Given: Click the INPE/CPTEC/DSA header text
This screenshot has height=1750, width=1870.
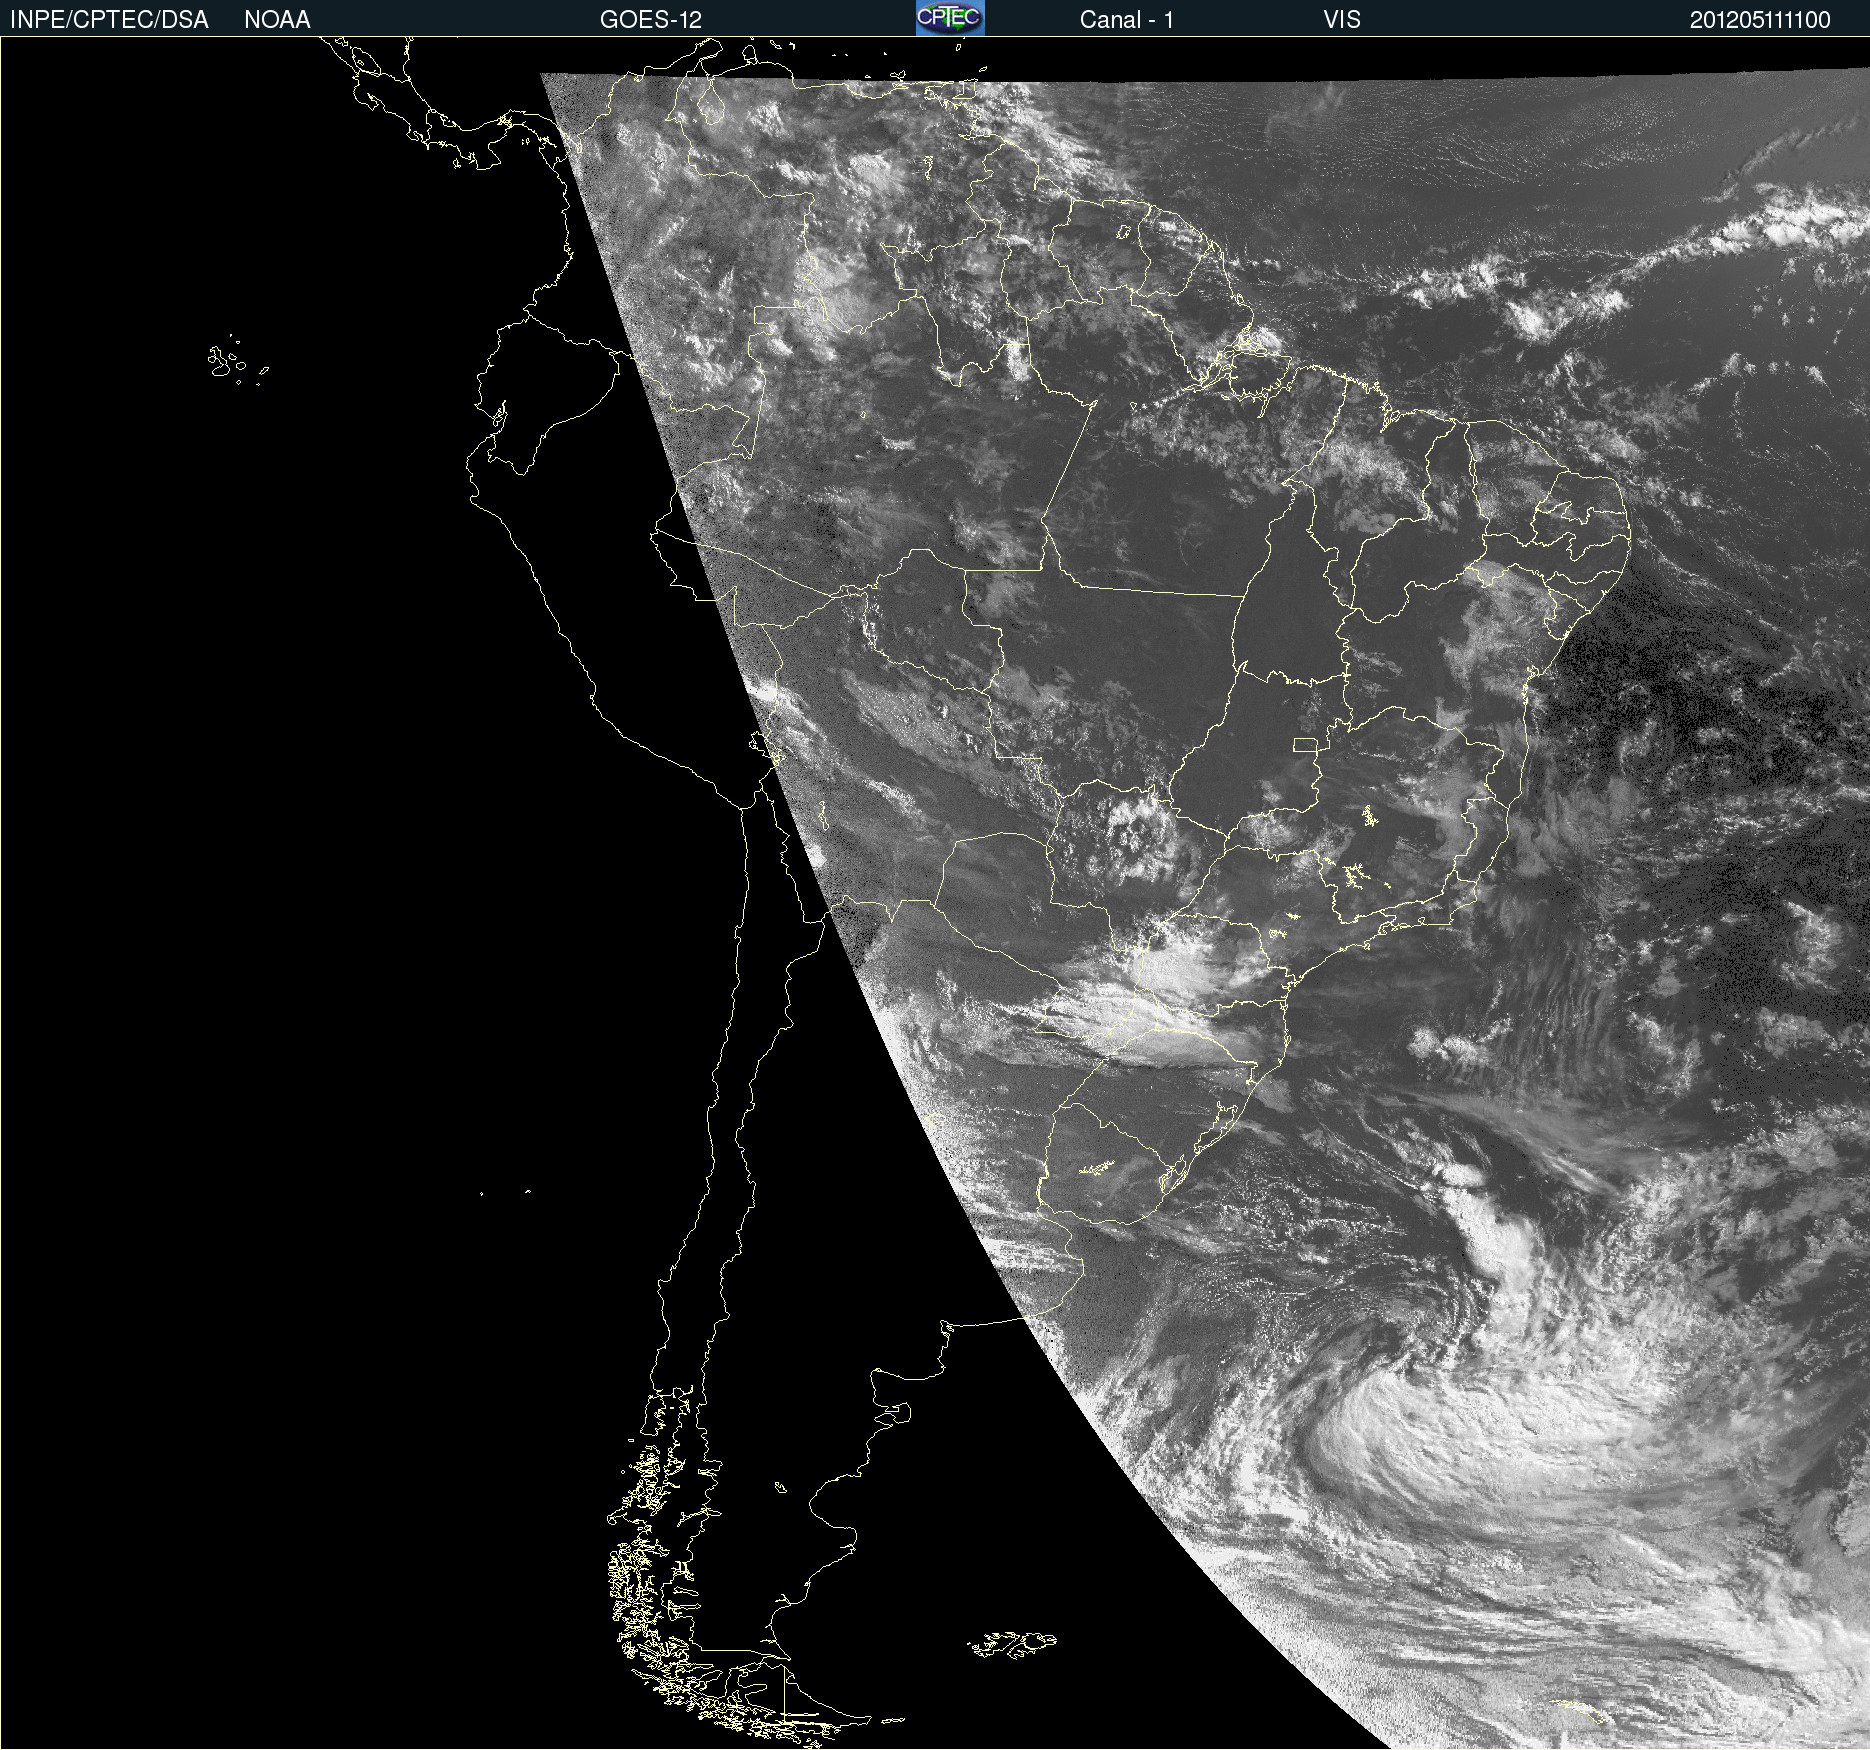Looking at the screenshot, I should (x=109, y=20).
